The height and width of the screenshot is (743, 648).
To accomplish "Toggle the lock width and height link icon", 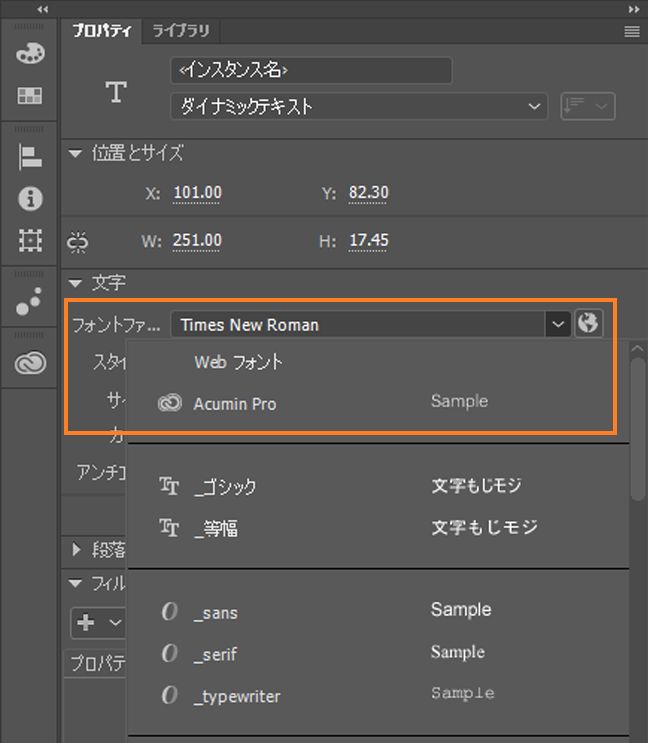I will click(77, 242).
